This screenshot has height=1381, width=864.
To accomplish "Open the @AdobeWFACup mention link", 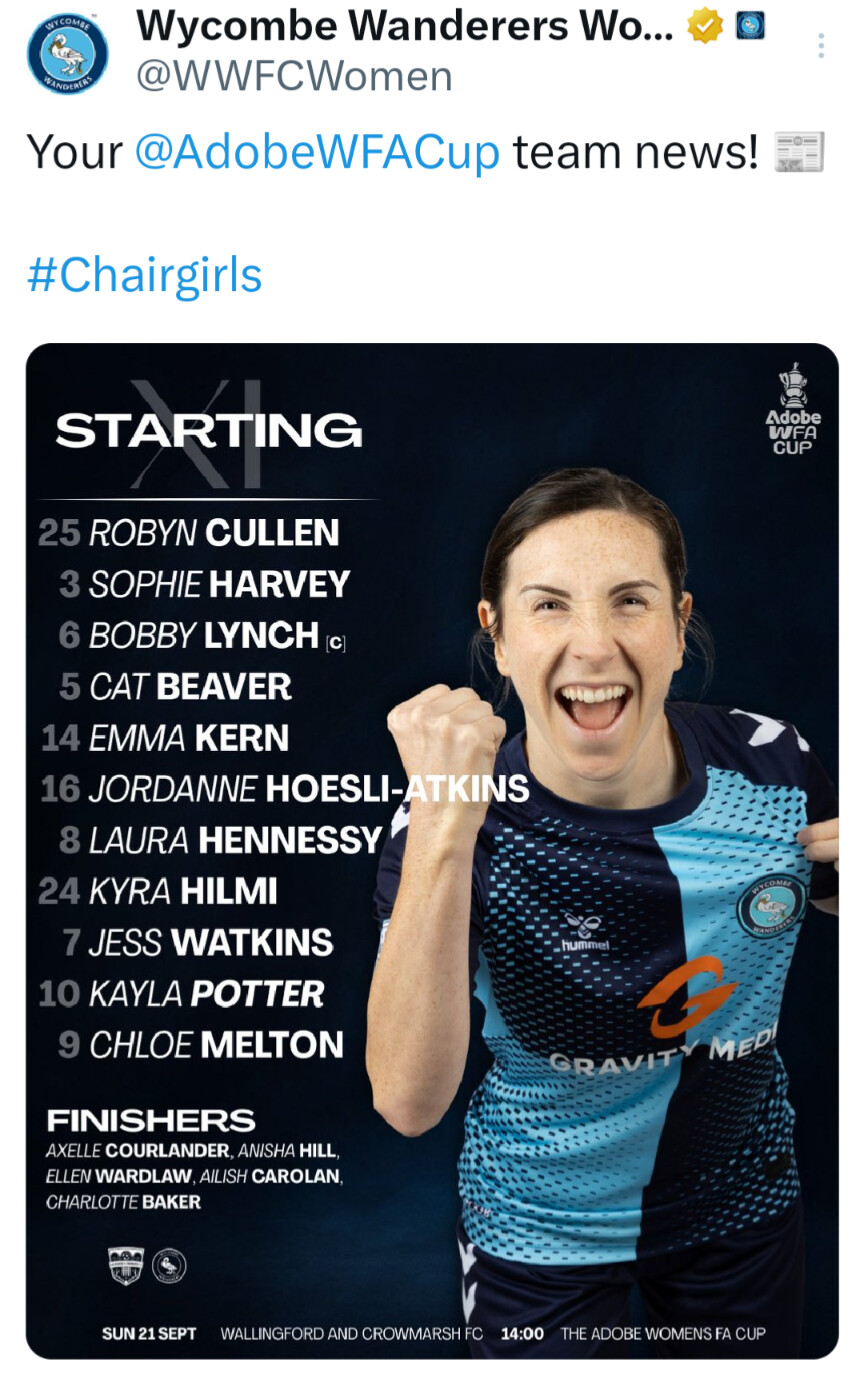I will 316,153.
